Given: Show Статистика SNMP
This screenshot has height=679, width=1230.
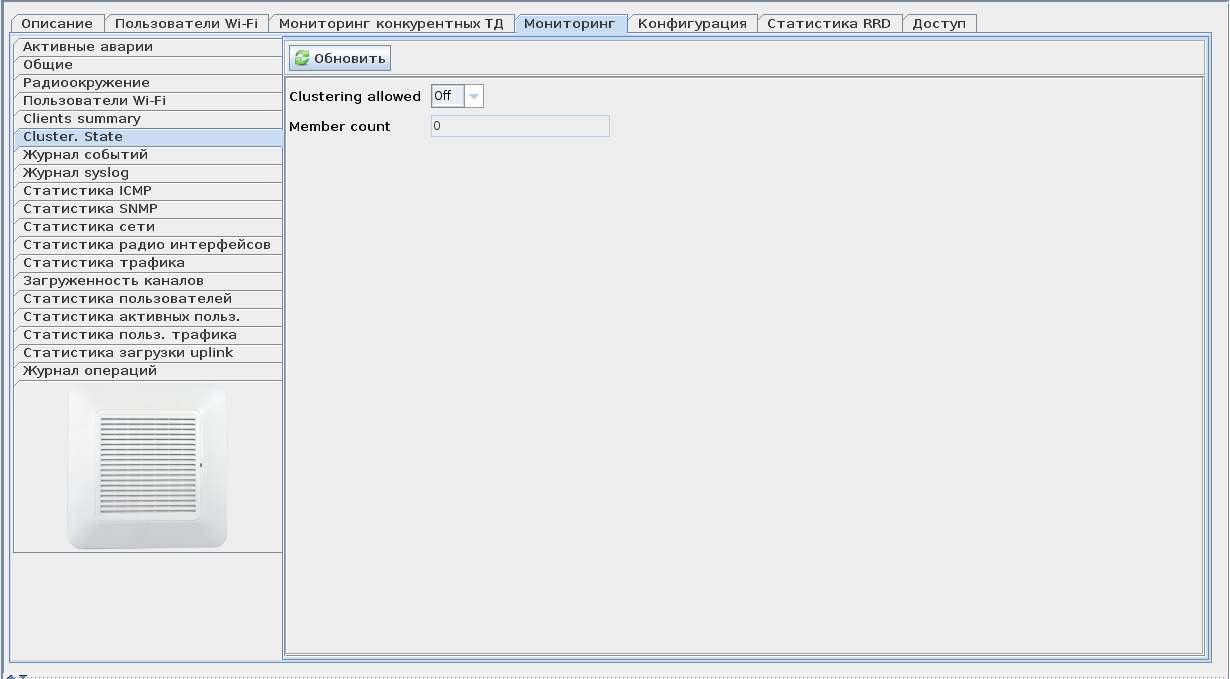Looking at the screenshot, I should coord(148,209).
